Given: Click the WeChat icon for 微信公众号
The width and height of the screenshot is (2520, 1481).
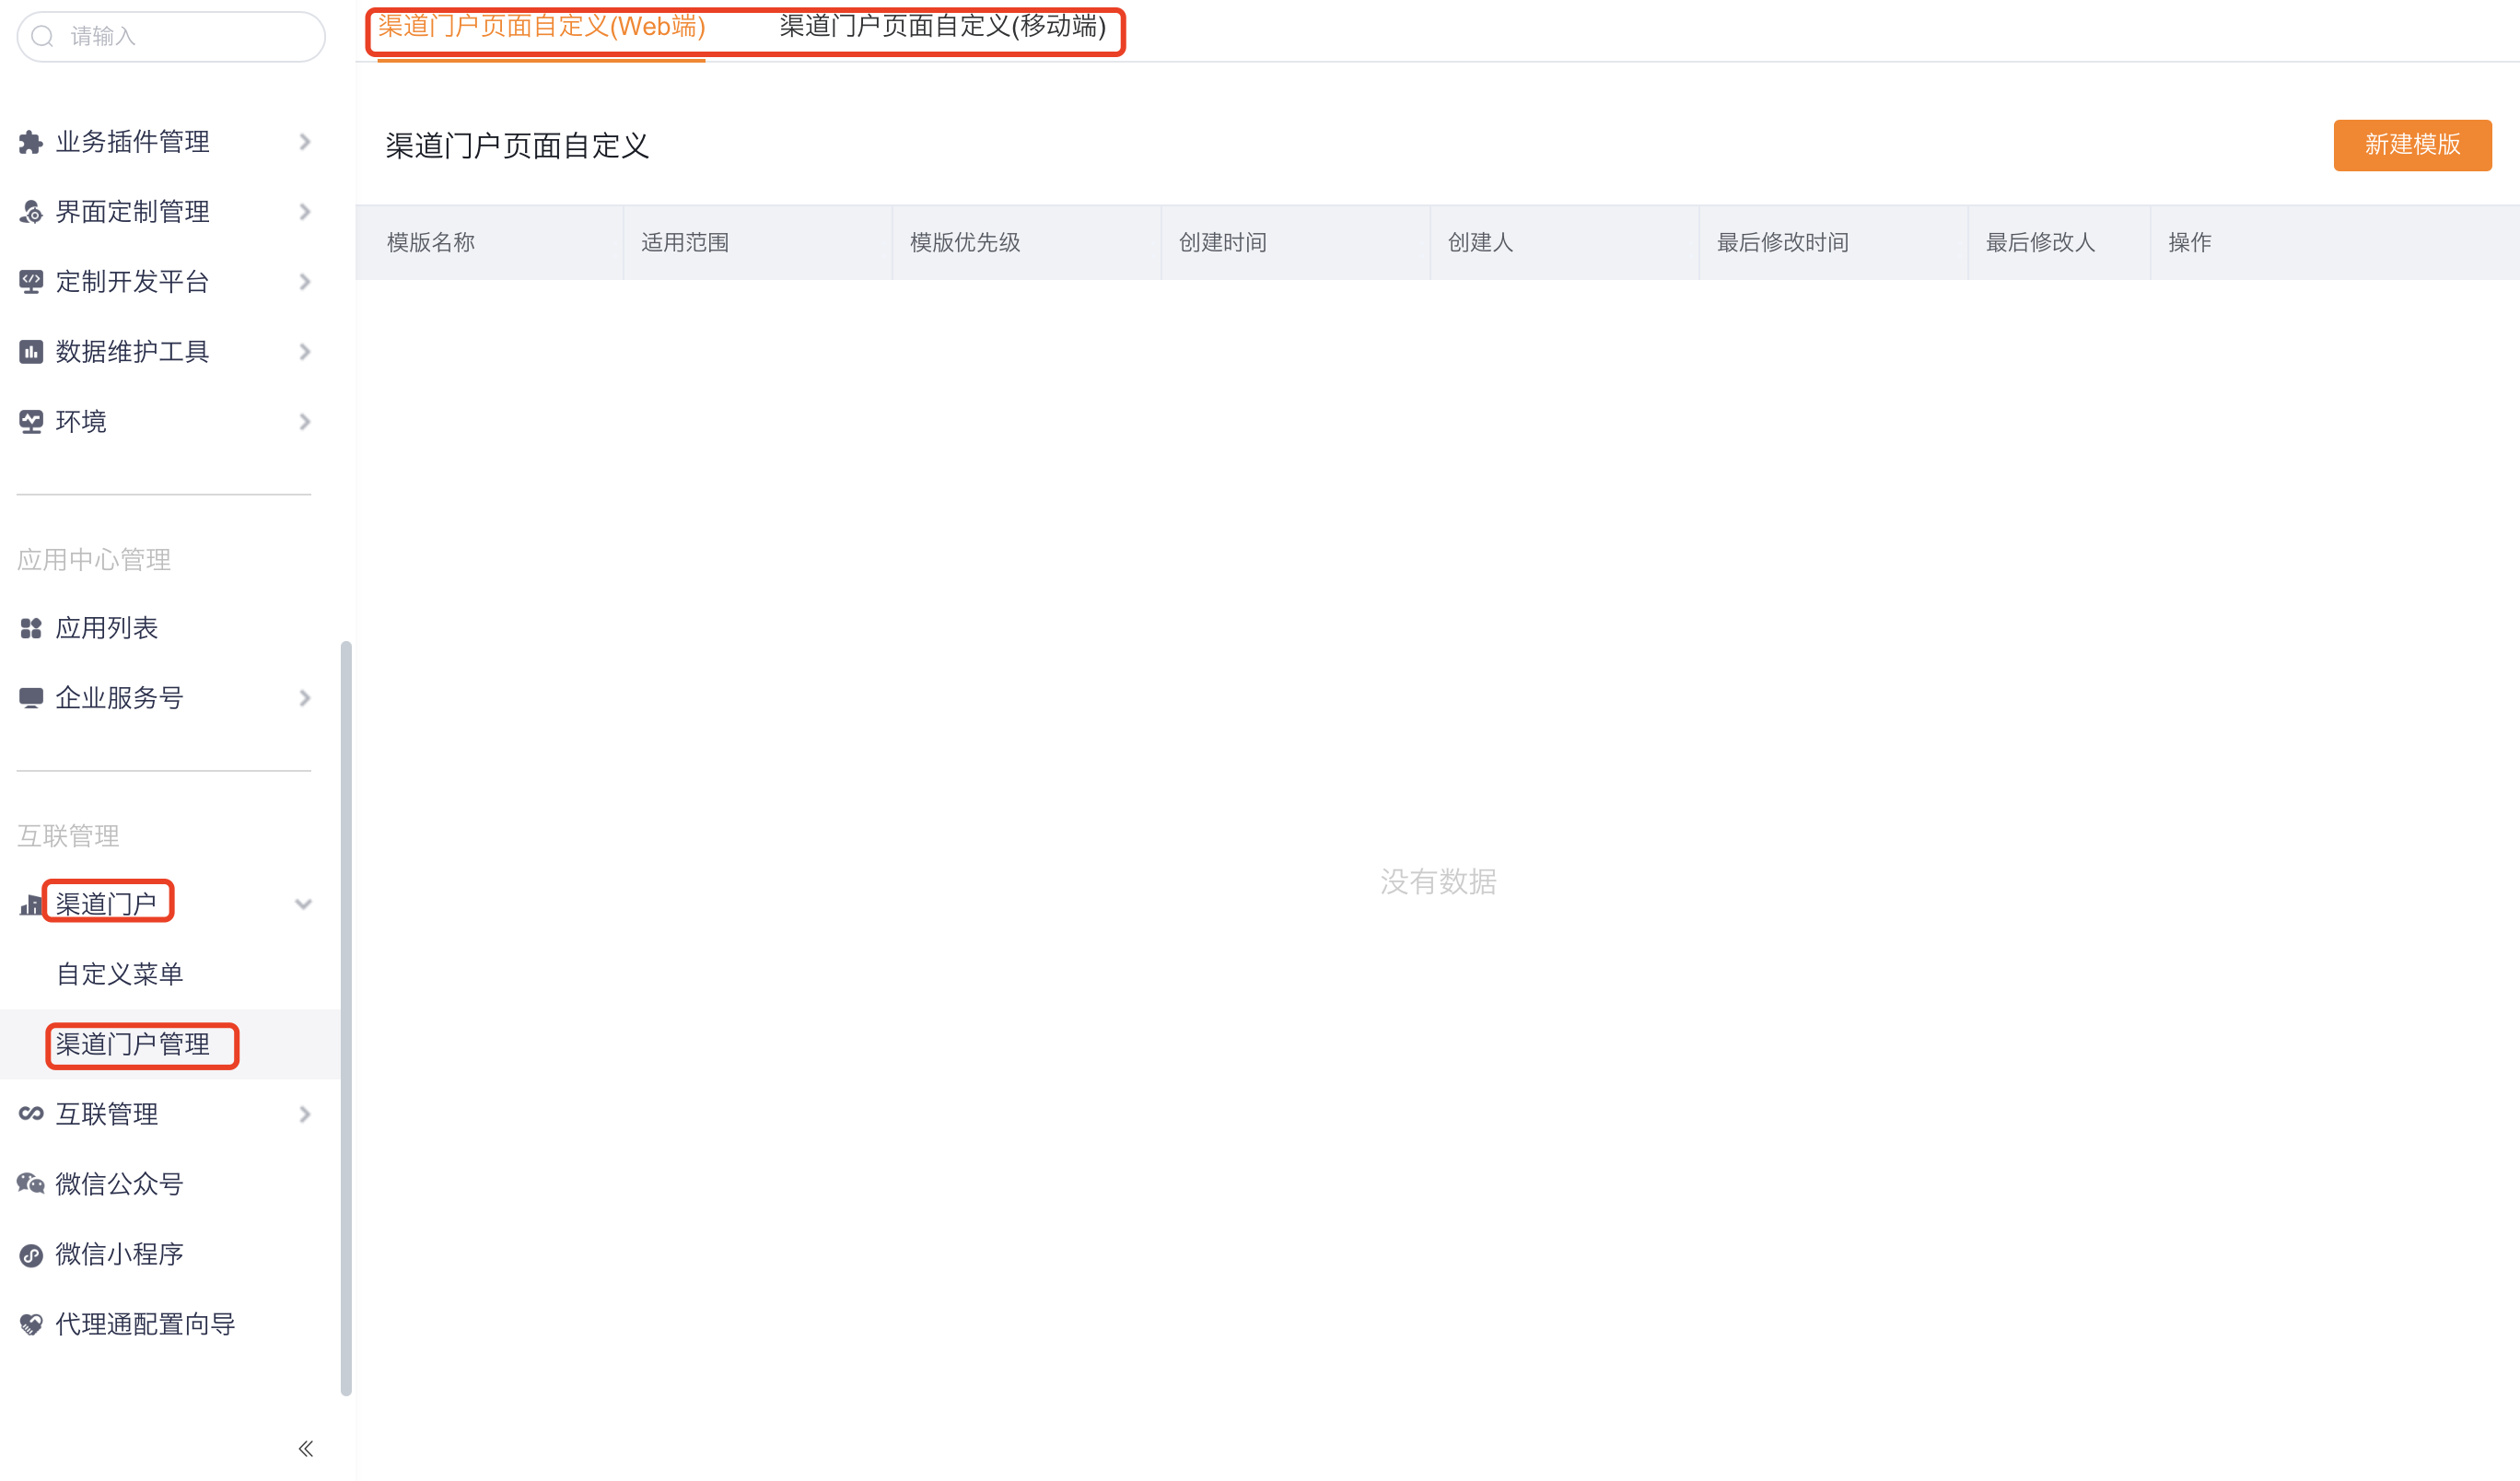Looking at the screenshot, I should pyautogui.click(x=31, y=1184).
